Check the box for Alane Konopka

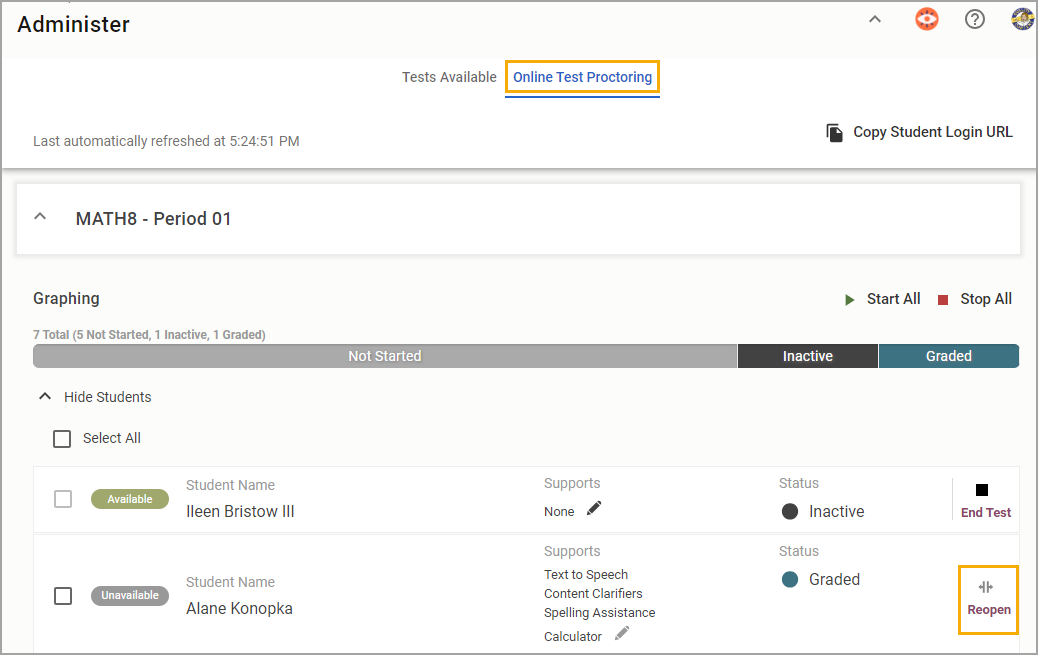click(63, 595)
